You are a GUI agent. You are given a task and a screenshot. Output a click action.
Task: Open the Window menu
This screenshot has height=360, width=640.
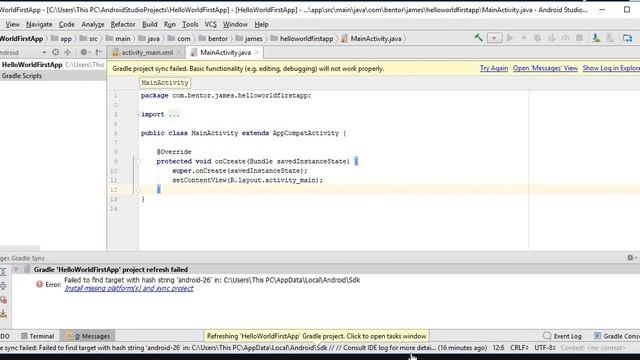(x=235, y=24)
